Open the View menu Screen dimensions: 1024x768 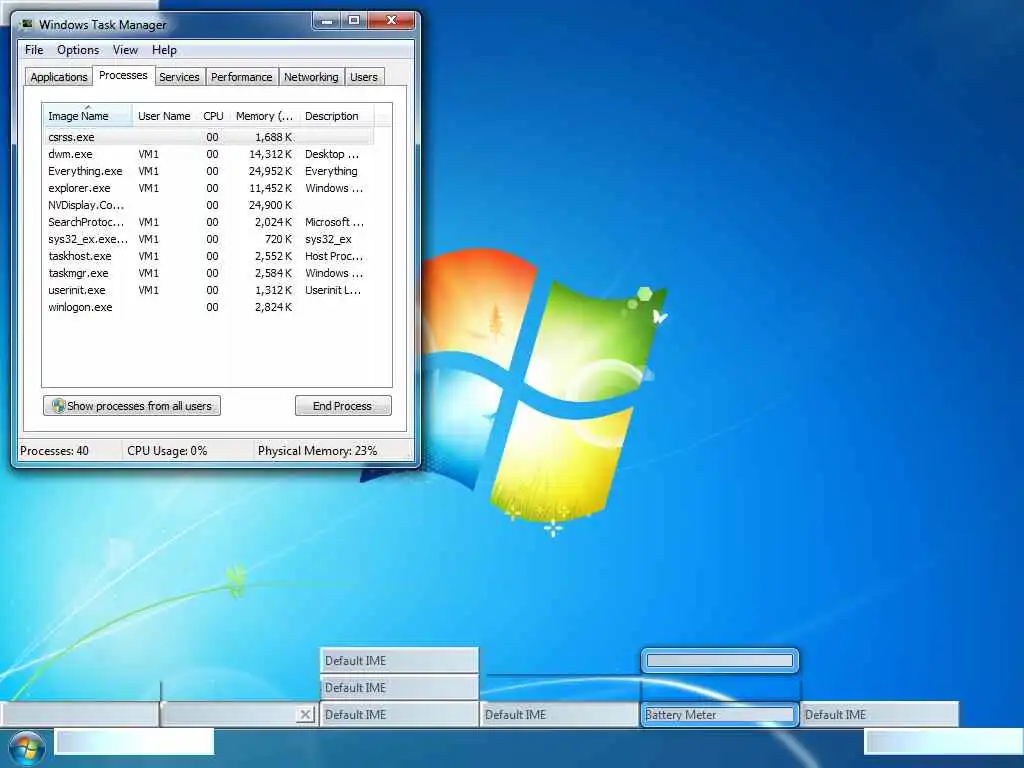[x=125, y=50]
